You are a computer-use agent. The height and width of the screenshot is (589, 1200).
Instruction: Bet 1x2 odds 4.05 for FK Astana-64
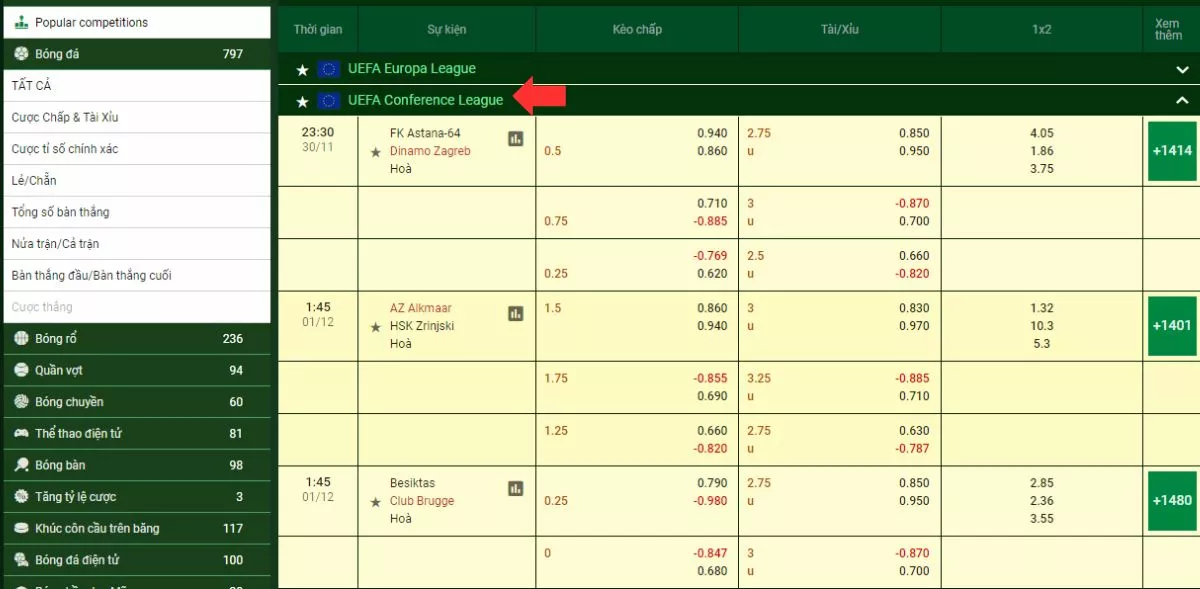tap(1041, 133)
